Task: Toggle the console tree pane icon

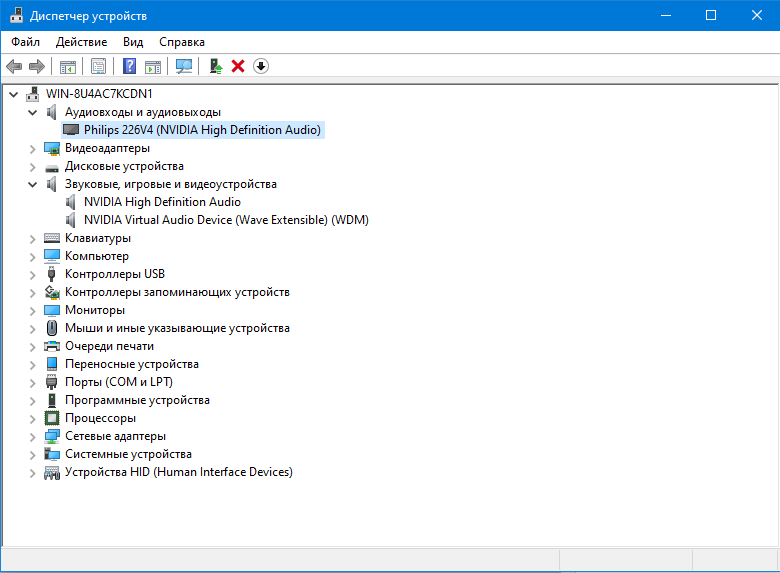Action: coord(68,66)
